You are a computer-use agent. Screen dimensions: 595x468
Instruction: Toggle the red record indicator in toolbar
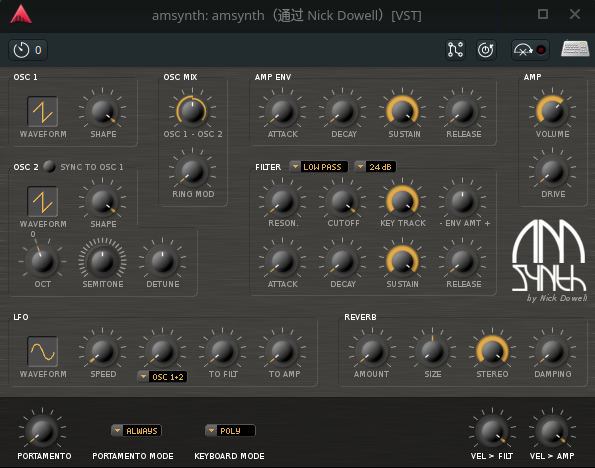coord(541,50)
